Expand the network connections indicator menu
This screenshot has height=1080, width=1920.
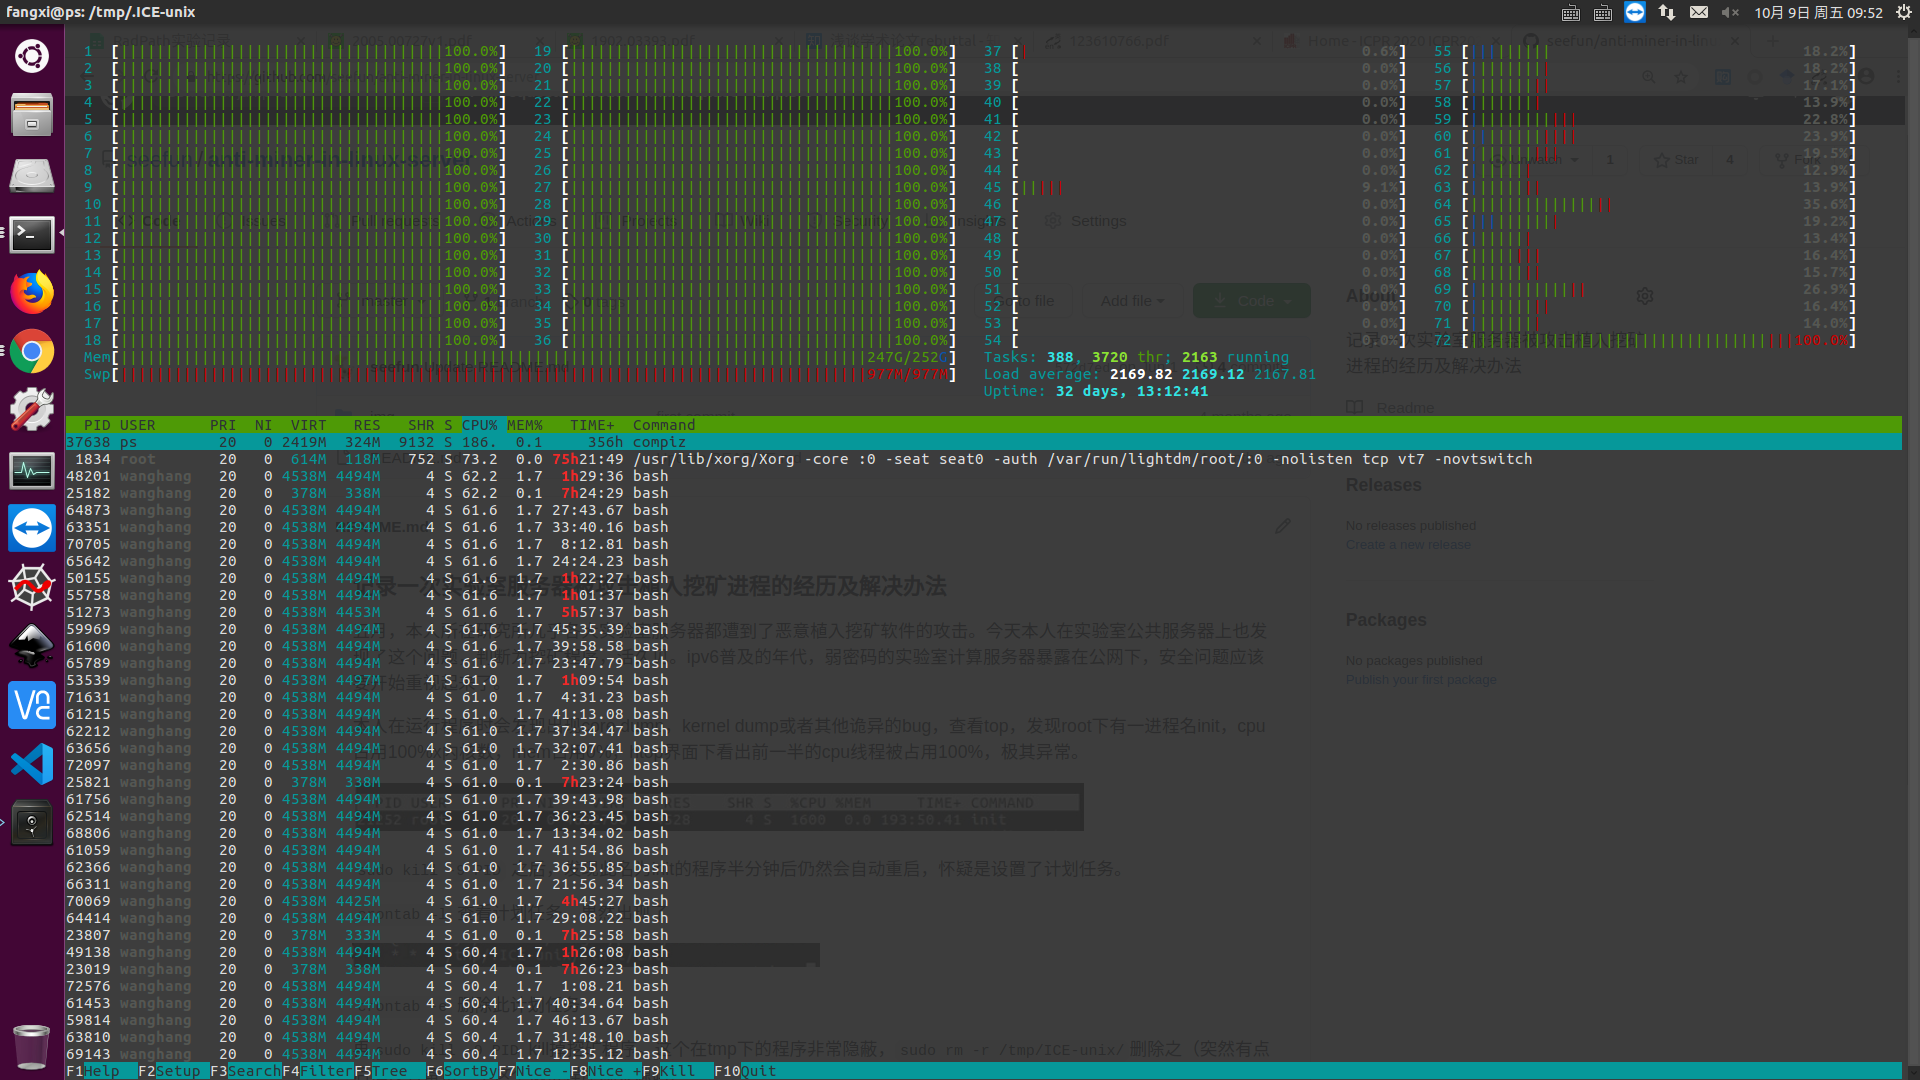coord(1667,13)
